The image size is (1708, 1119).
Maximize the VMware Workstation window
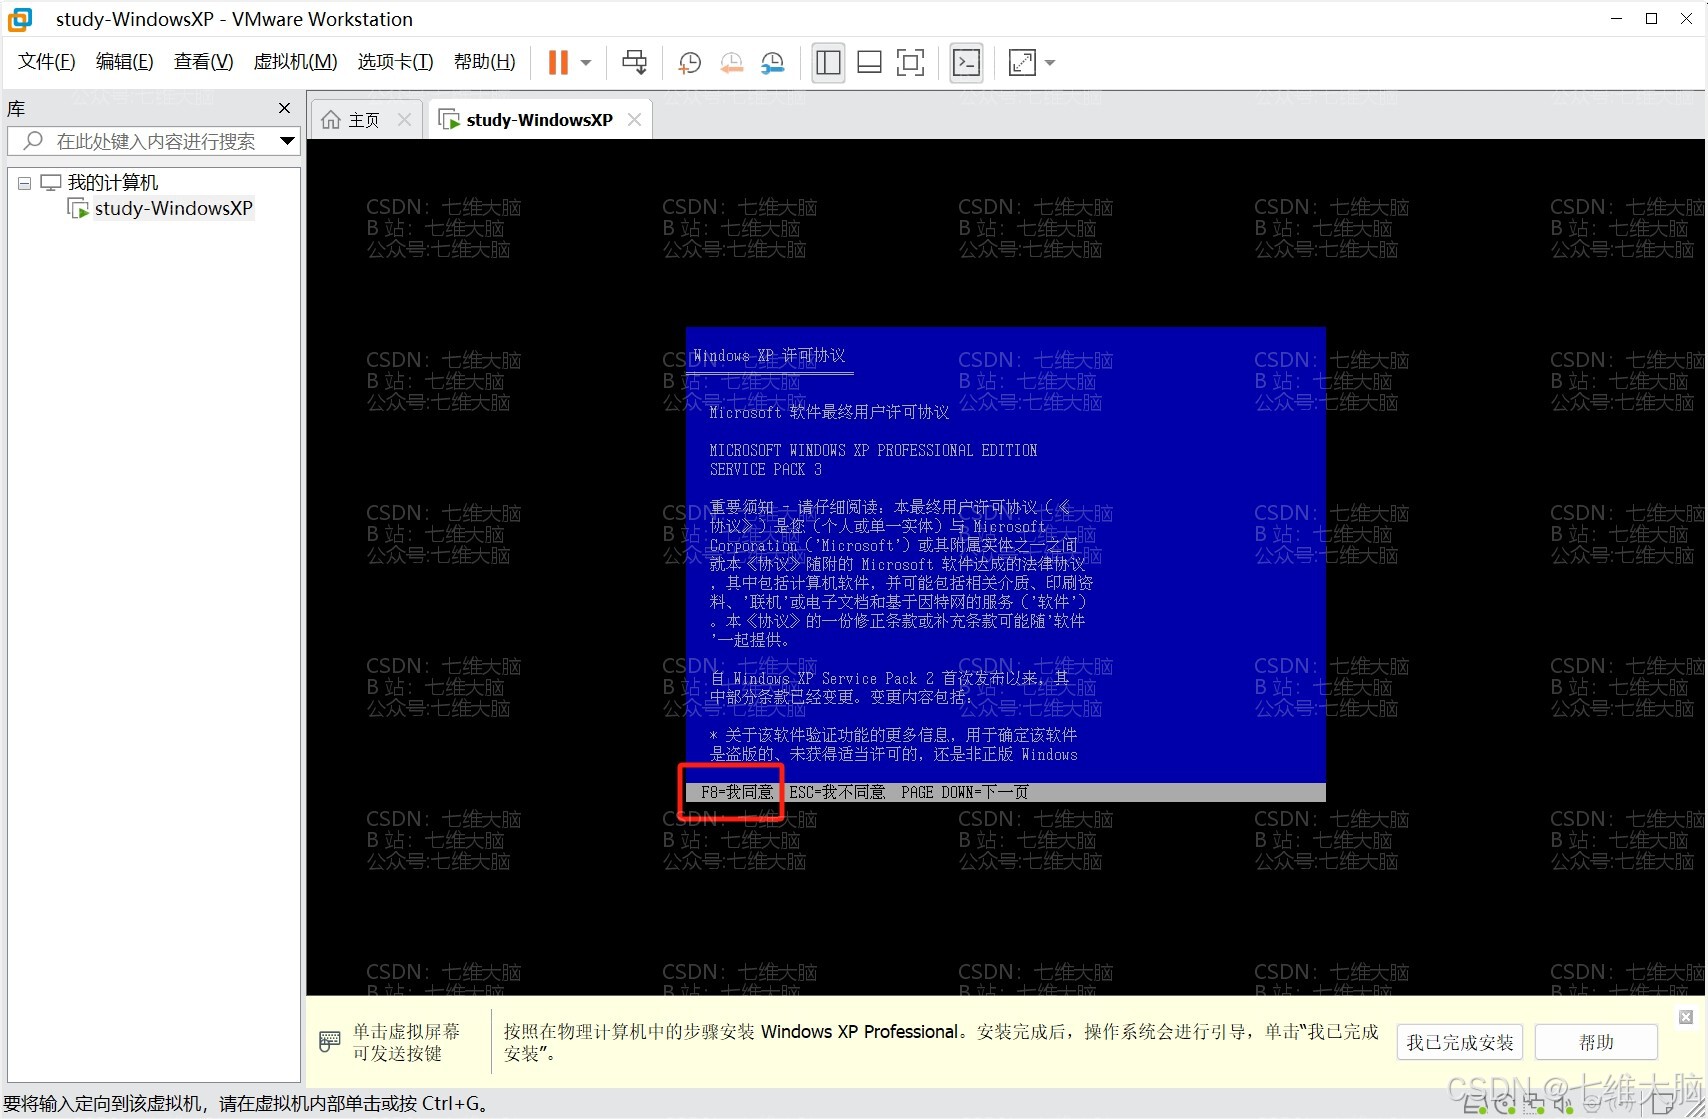point(1651,19)
